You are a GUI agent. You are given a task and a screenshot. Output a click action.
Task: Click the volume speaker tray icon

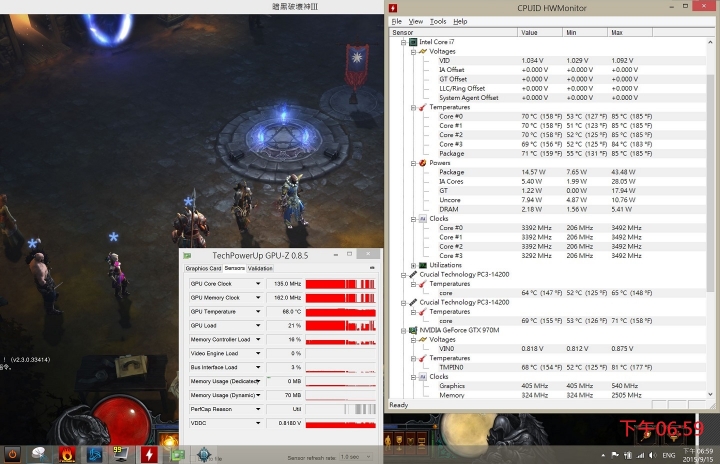(652, 455)
